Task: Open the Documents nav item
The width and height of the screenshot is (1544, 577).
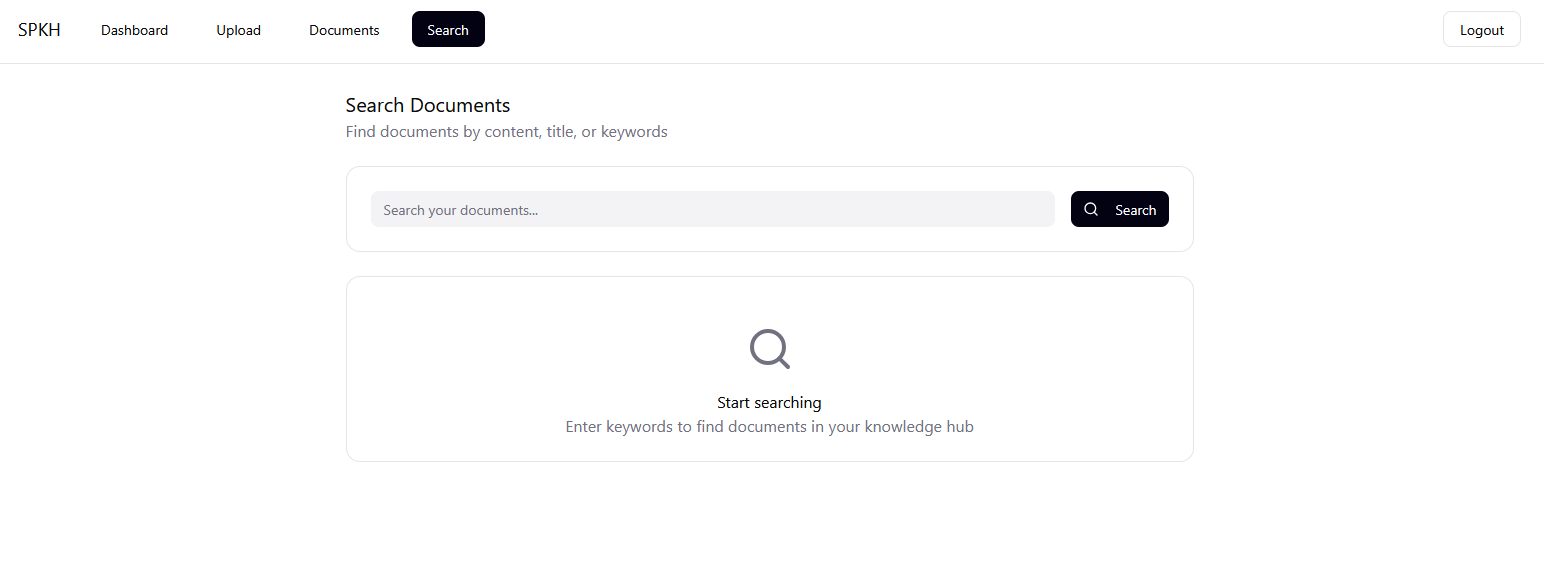Action: 344,30
